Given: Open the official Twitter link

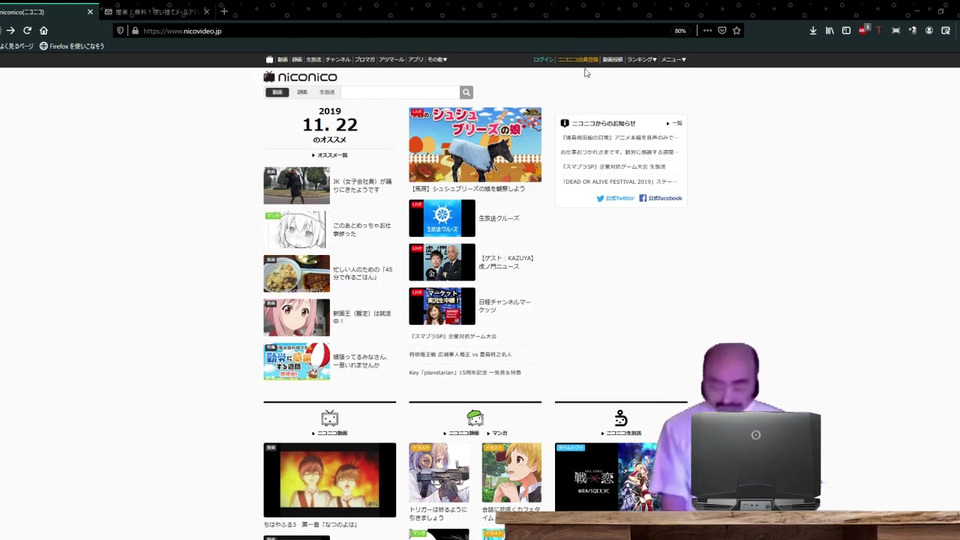Looking at the screenshot, I should 615,198.
